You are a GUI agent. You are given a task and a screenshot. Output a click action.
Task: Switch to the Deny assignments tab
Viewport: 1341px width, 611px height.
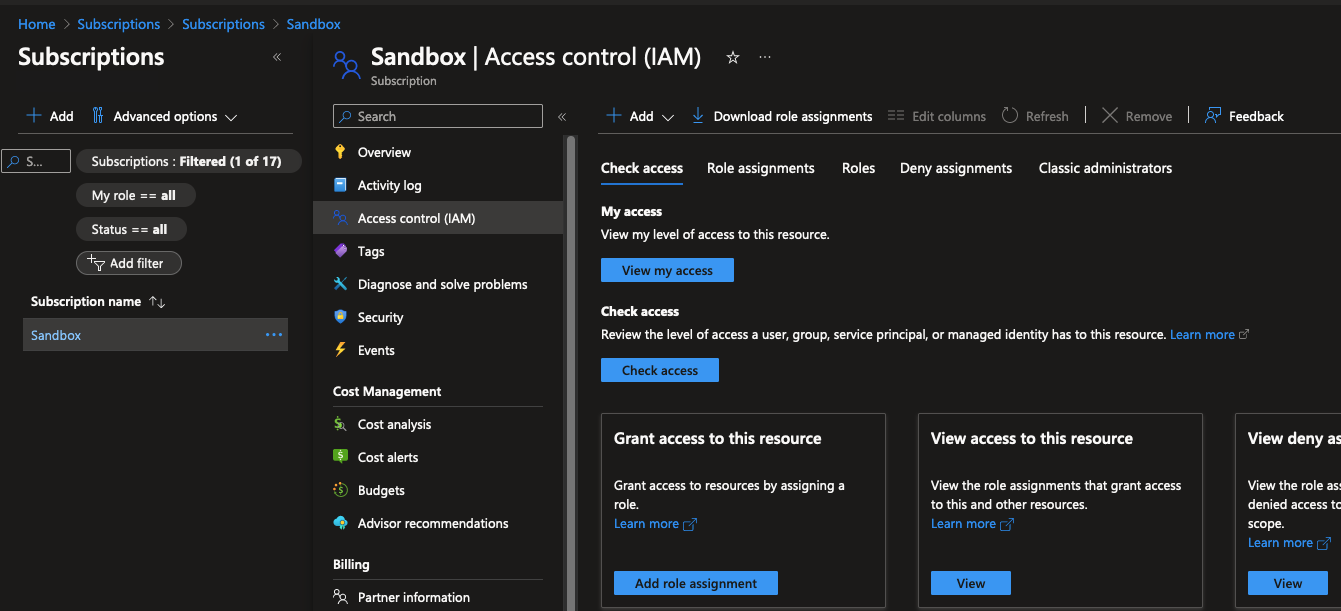(x=956, y=168)
